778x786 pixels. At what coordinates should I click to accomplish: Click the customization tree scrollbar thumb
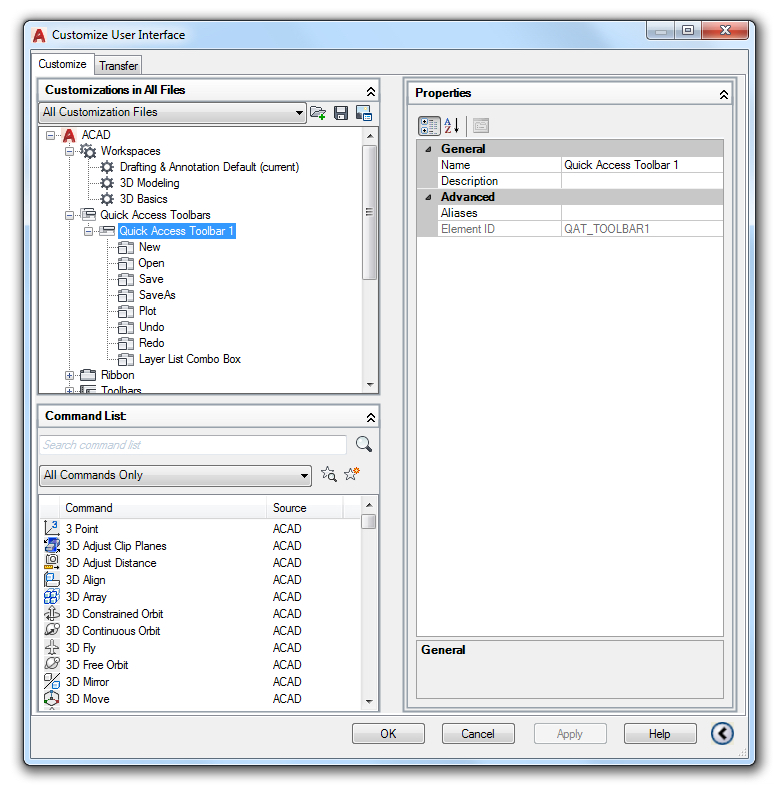coord(369,212)
